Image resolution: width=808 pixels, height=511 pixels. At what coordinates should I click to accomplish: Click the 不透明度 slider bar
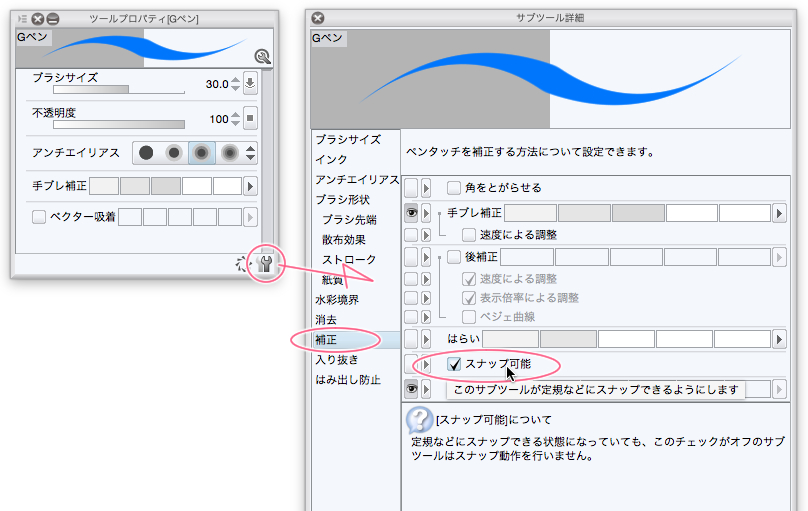119,125
